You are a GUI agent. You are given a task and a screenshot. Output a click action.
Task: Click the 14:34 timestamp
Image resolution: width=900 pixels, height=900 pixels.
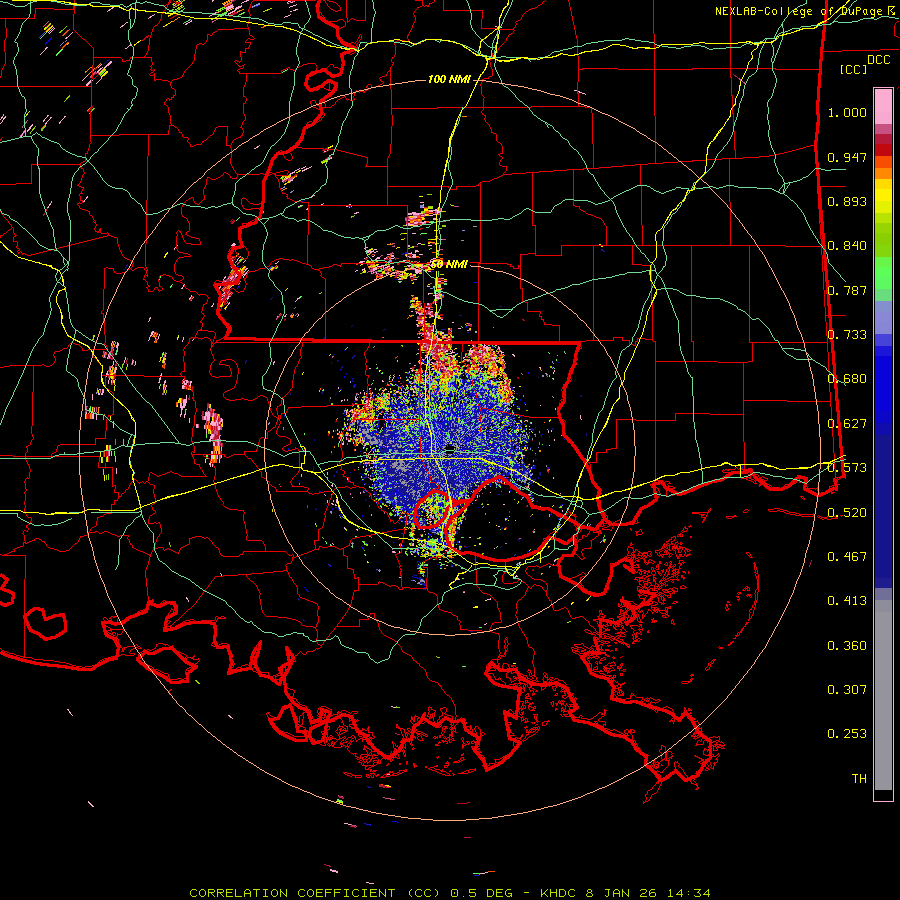689,893
